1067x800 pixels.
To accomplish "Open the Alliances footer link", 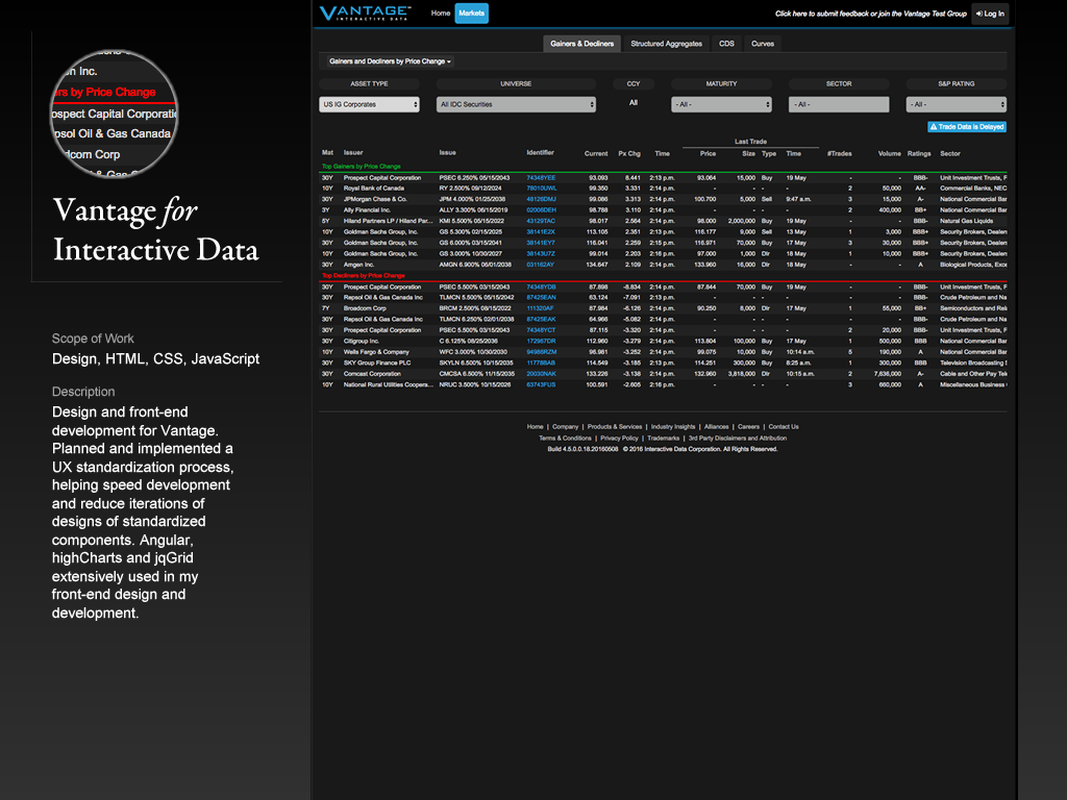I will click(716, 427).
